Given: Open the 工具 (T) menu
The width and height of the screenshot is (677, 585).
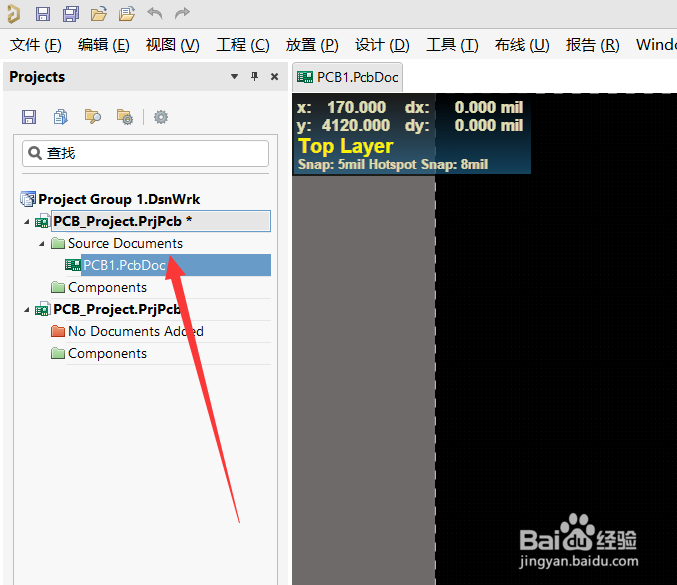Looking at the screenshot, I should pyautogui.click(x=452, y=45).
